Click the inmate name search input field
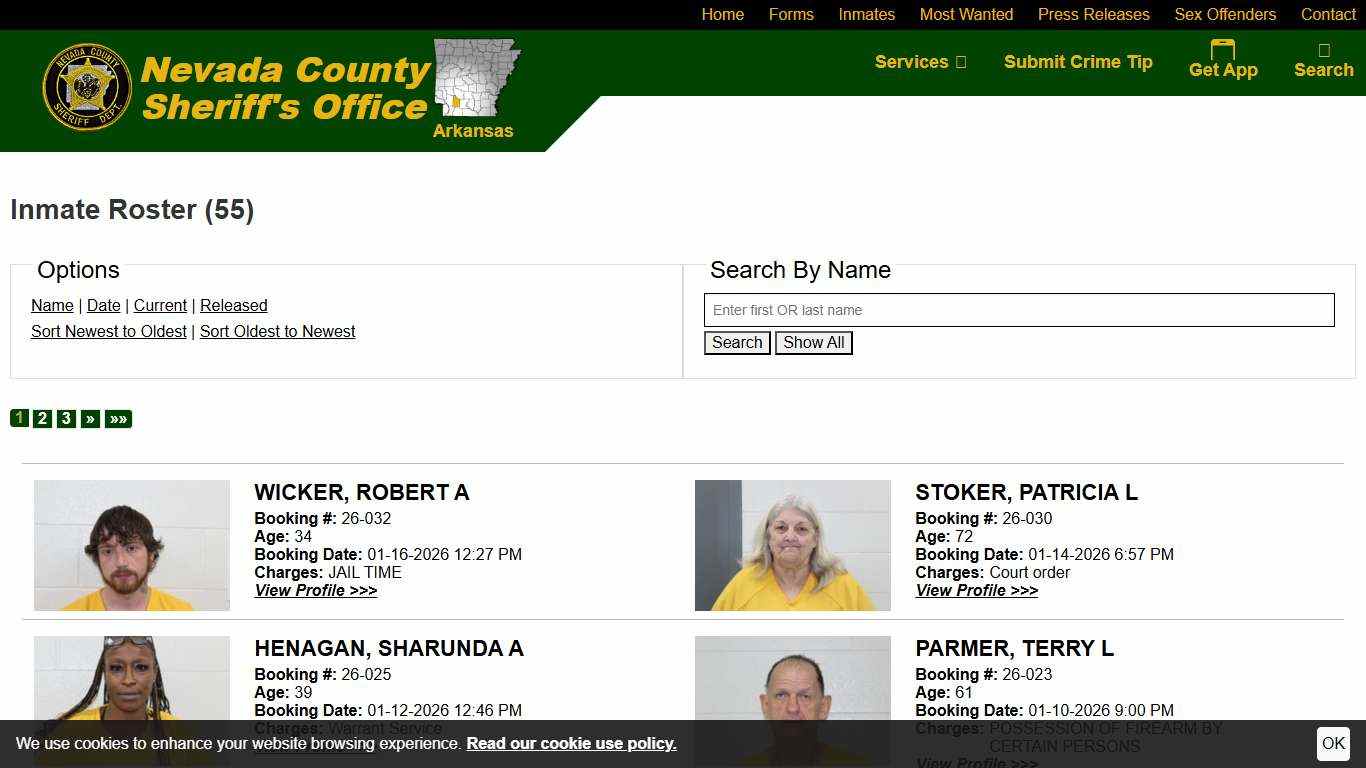Screen dimensions: 1366x768 (x=1019, y=310)
